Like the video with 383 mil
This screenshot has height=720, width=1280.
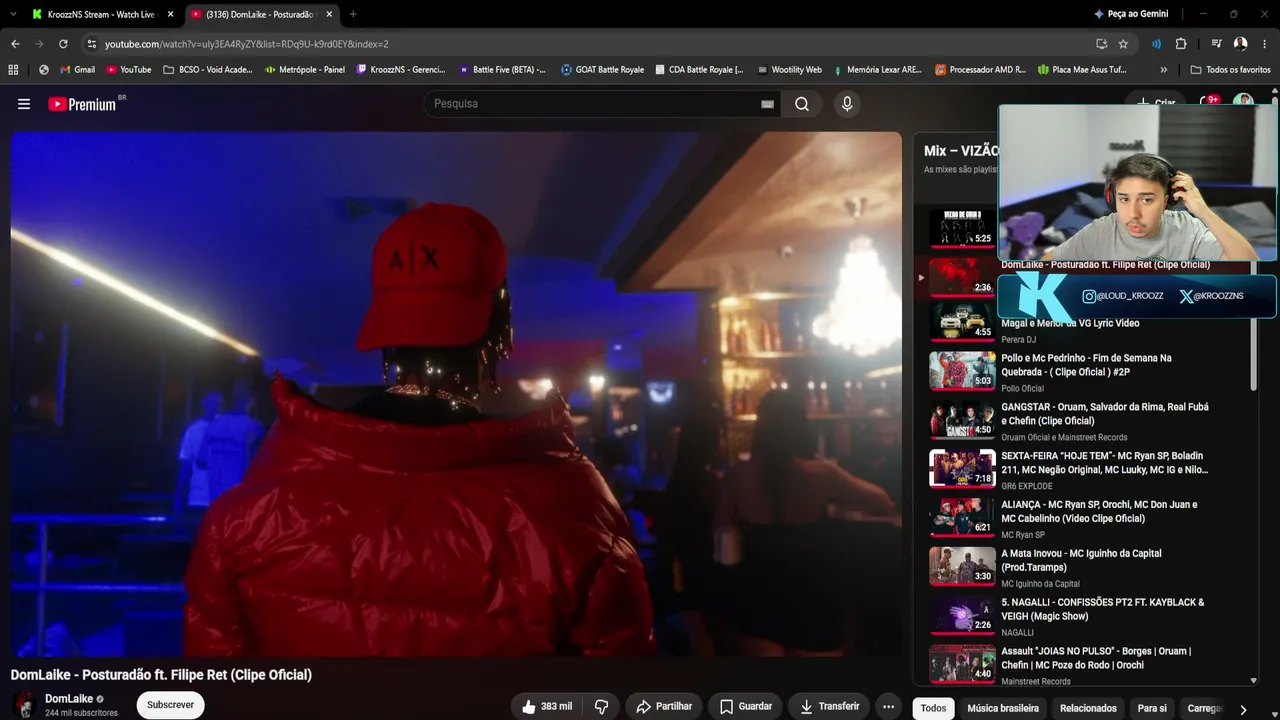click(546, 706)
